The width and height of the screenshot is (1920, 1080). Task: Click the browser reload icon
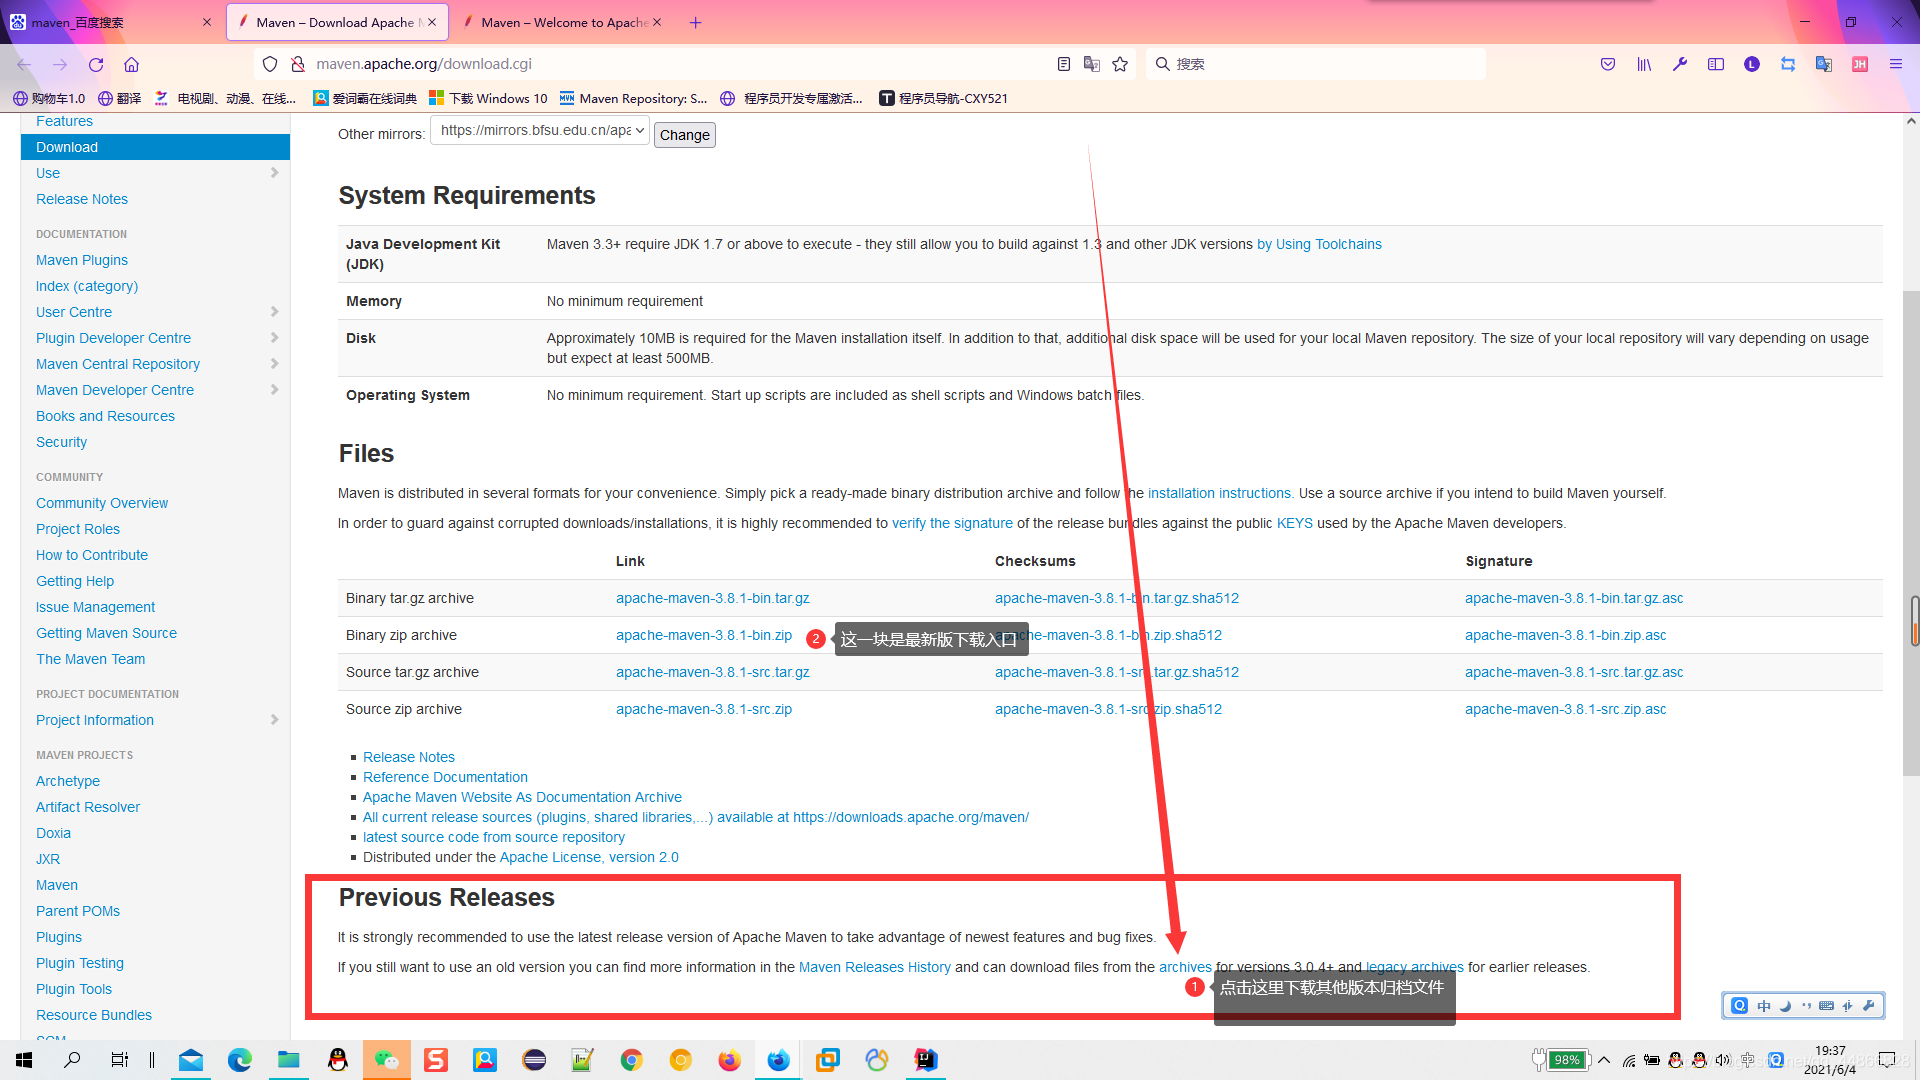point(96,64)
